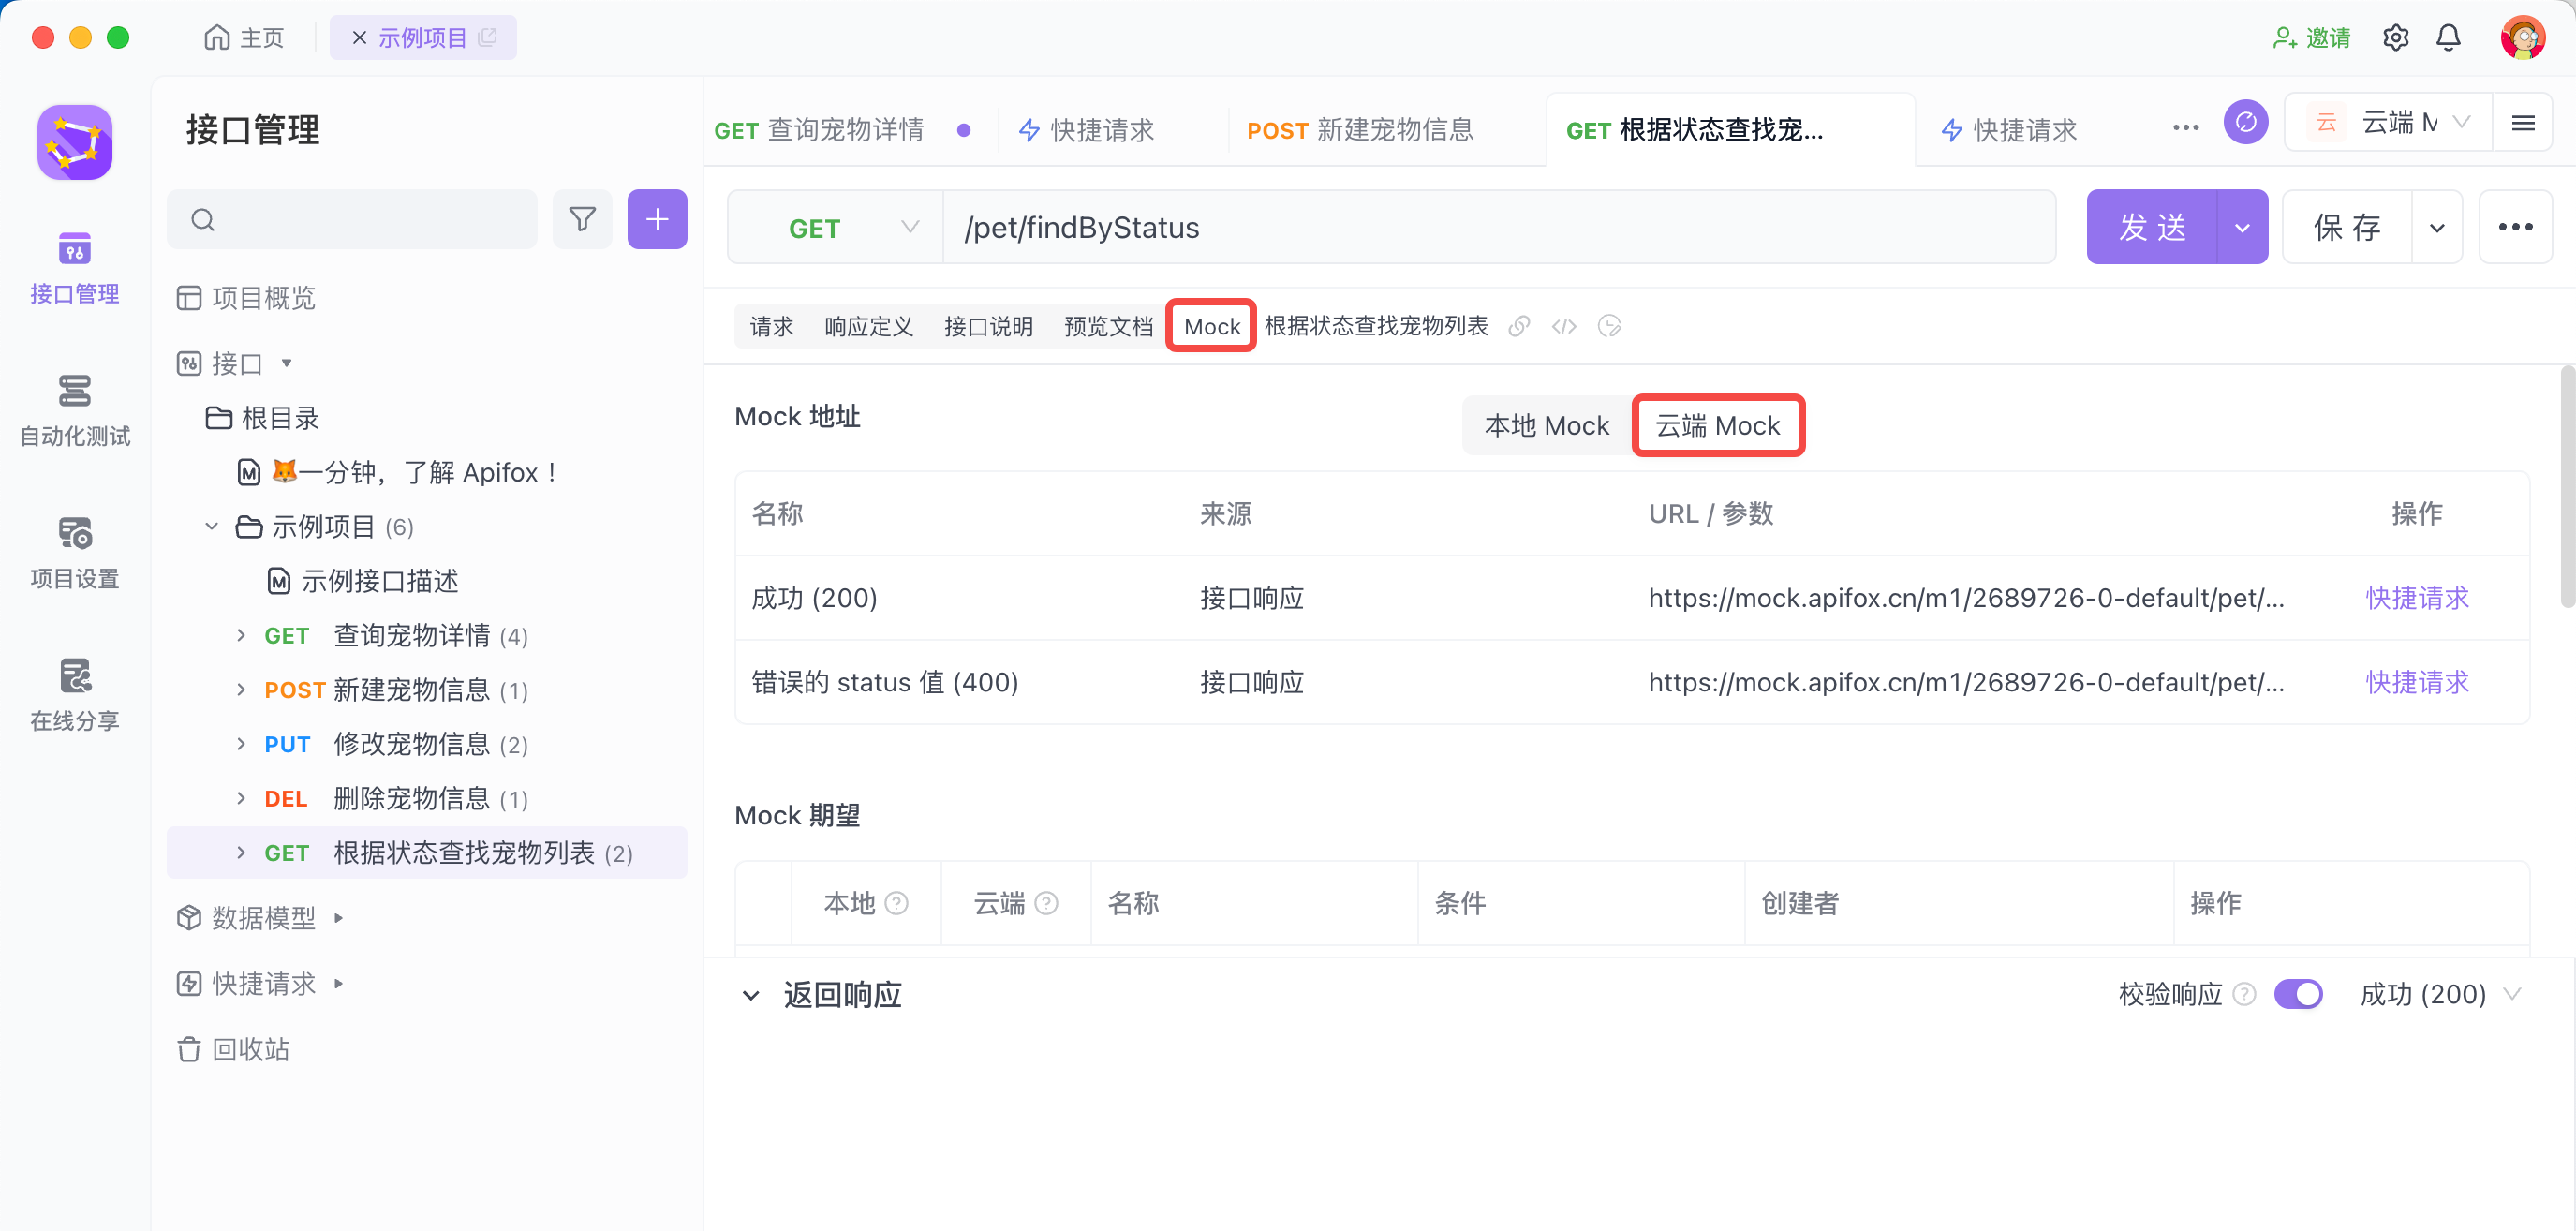Click the copy link icon beside API name

click(1519, 326)
